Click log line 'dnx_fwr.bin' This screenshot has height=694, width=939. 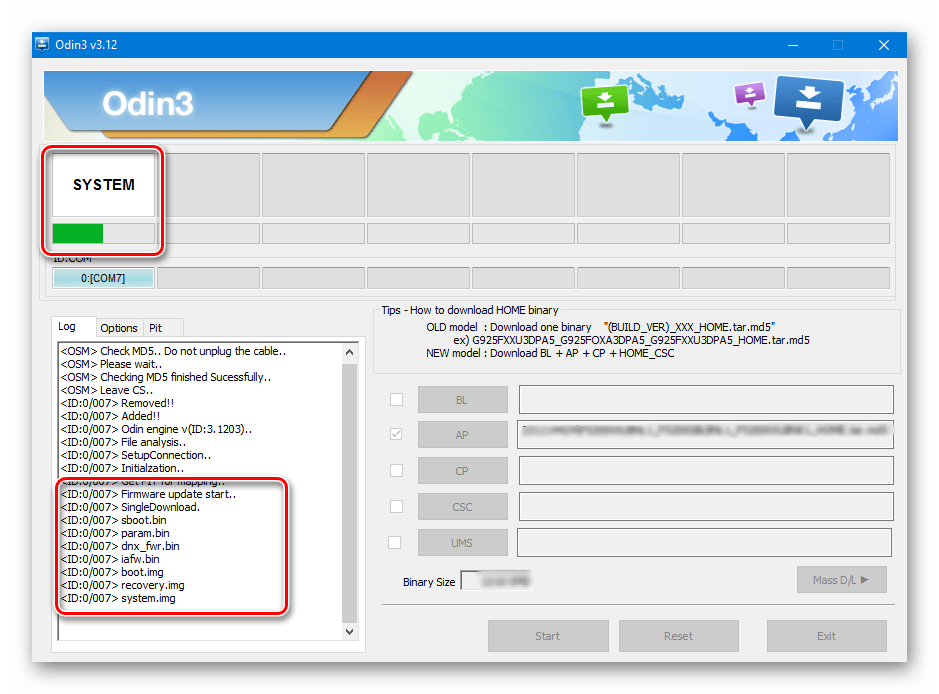pyautogui.click(x=120, y=546)
